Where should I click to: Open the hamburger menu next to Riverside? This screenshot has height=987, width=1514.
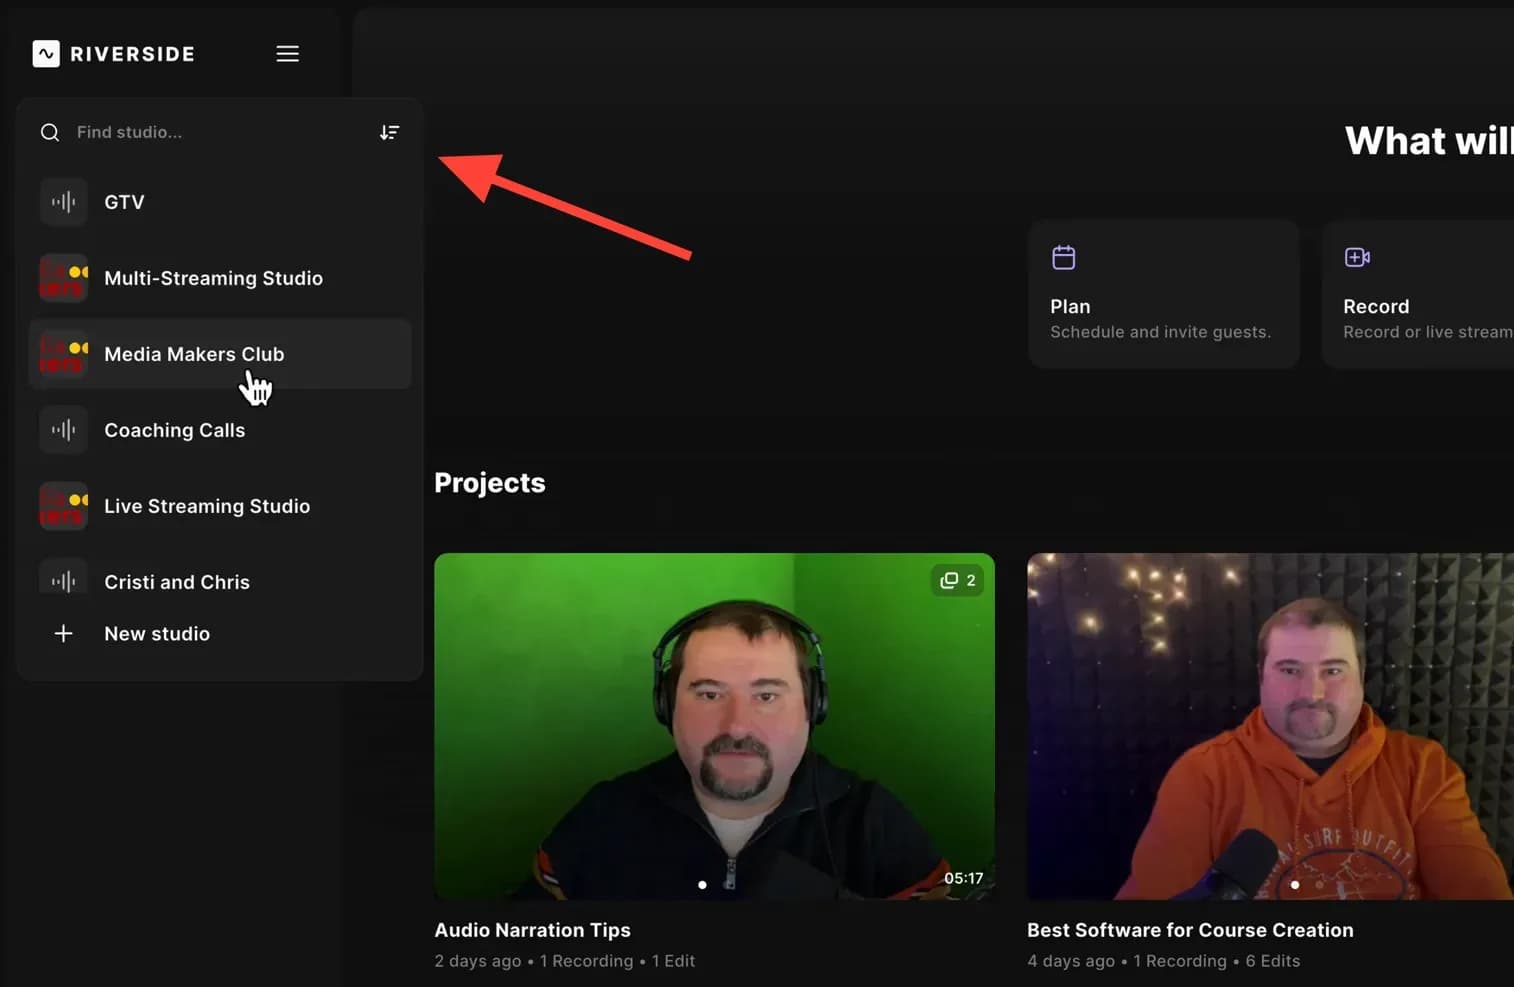[287, 54]
